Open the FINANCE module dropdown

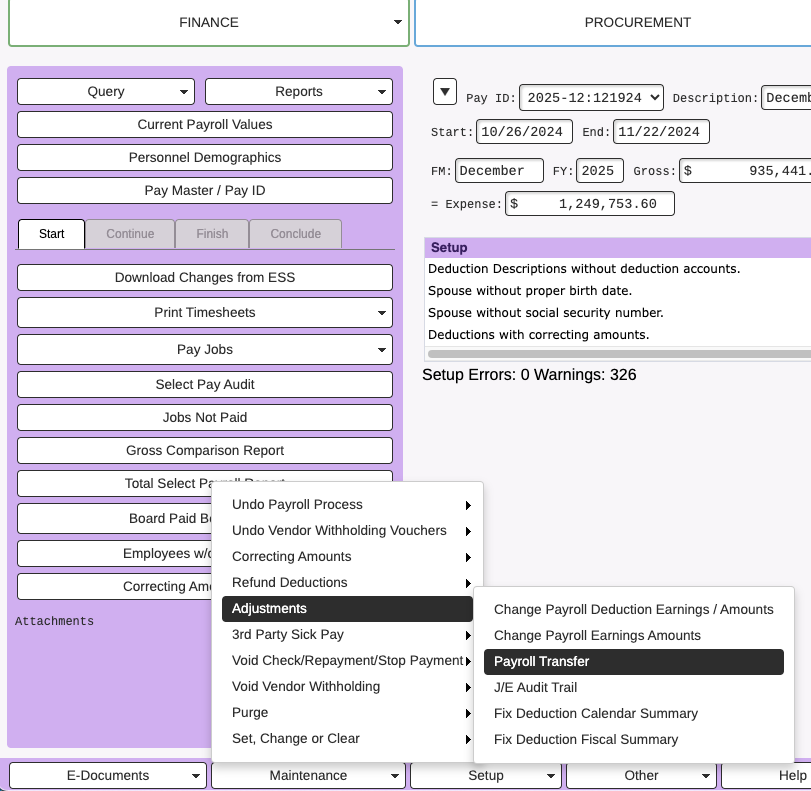click(208, 23)
